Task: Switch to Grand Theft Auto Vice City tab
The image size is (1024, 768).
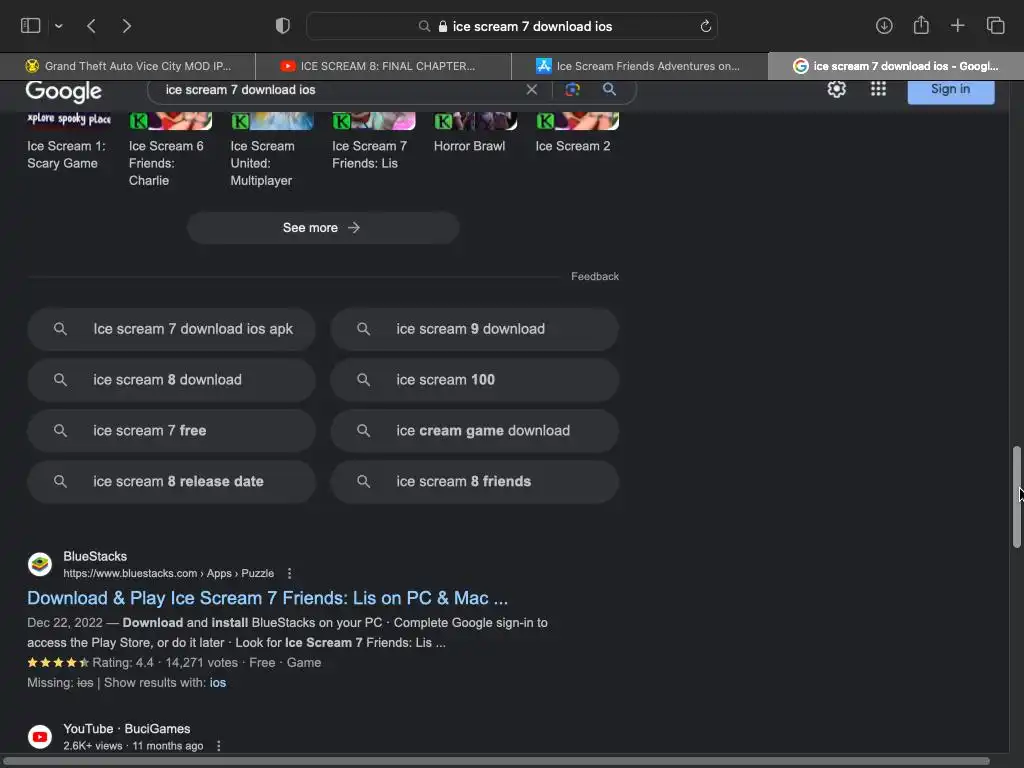Action: click(x=127, y=66)
